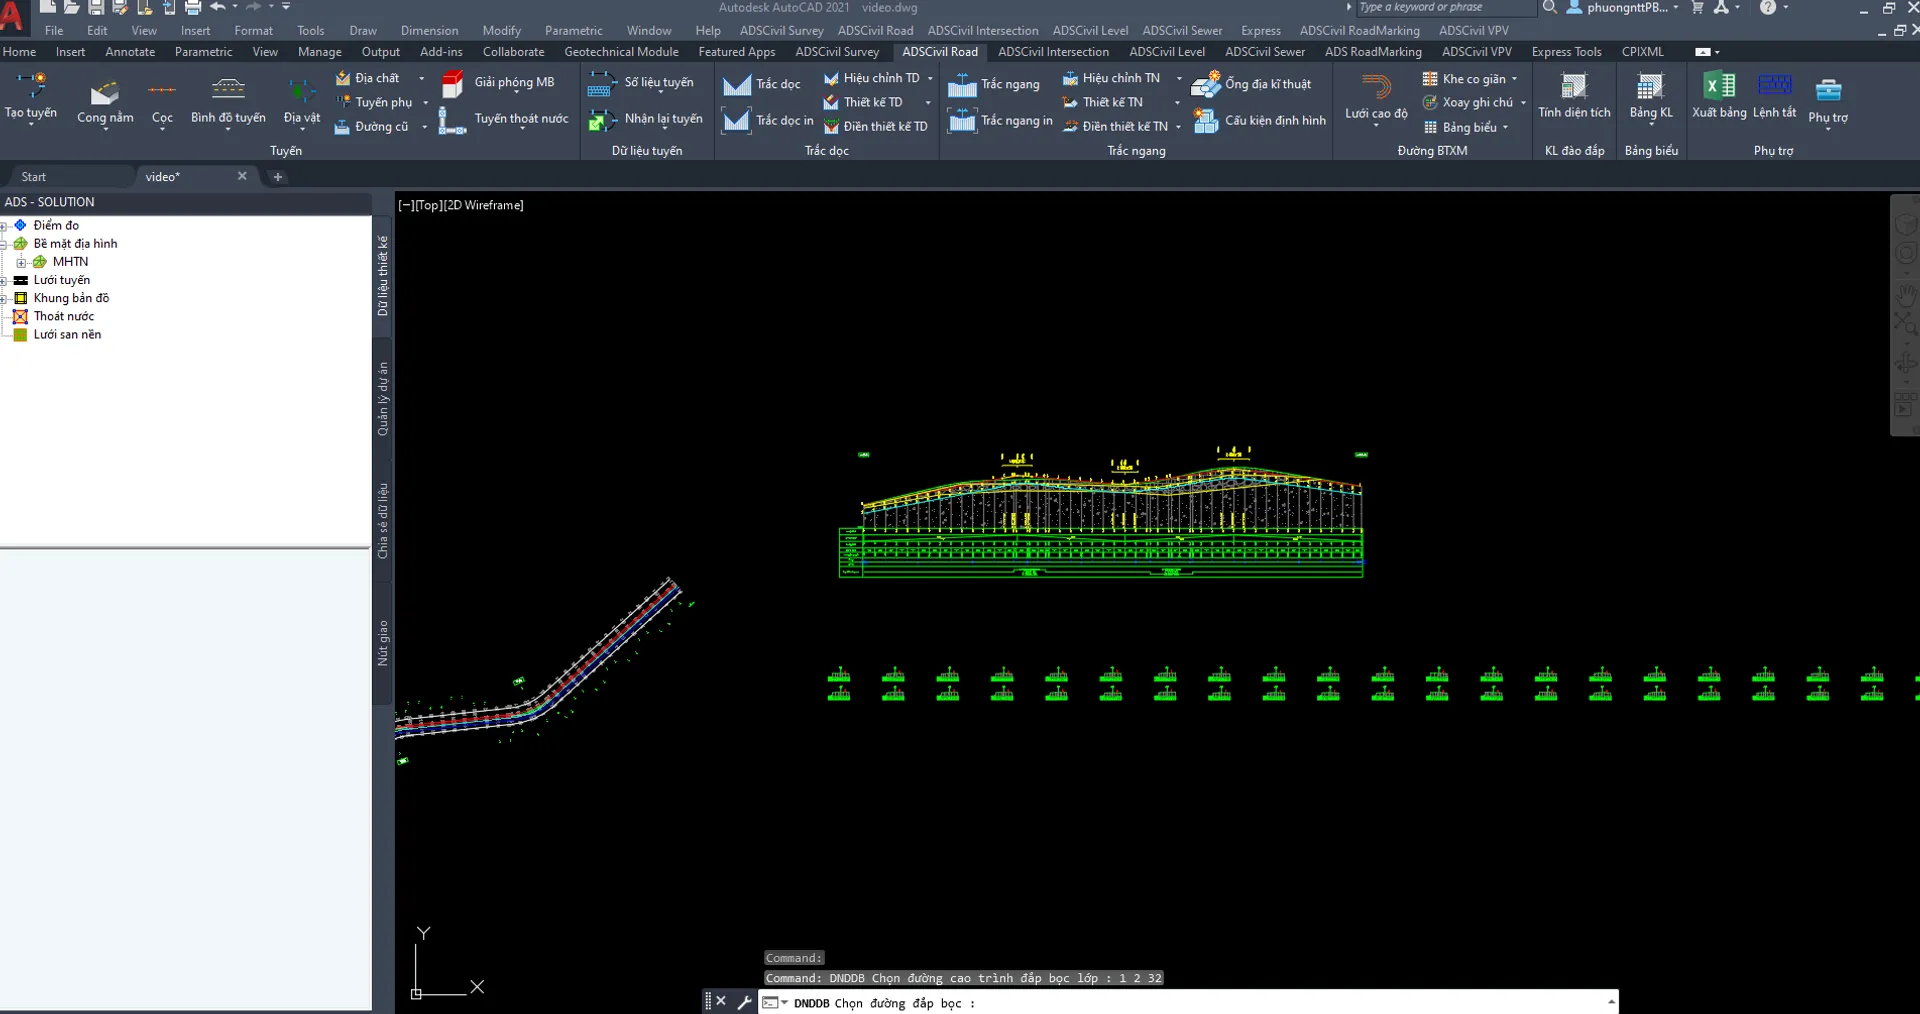Click the Điền thiết kế TD icon

[x=831, y=127]
